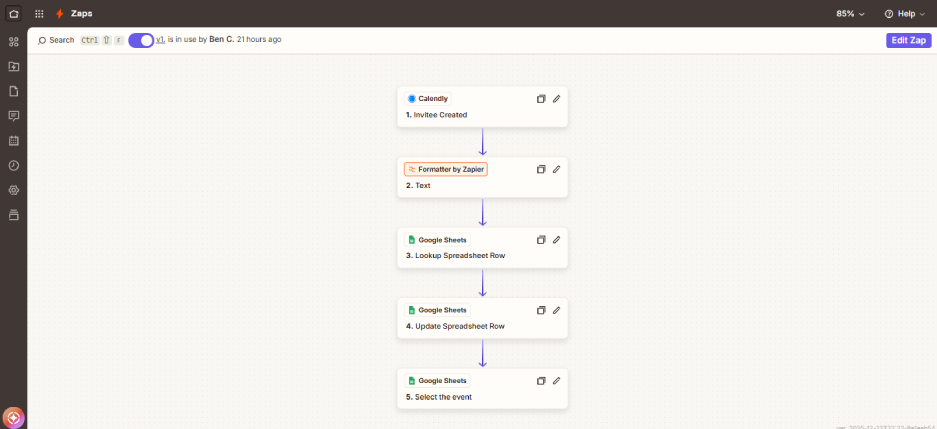Click the home icon in top-left corner
This screenshot has width=937, height=429.
point(13,14)
